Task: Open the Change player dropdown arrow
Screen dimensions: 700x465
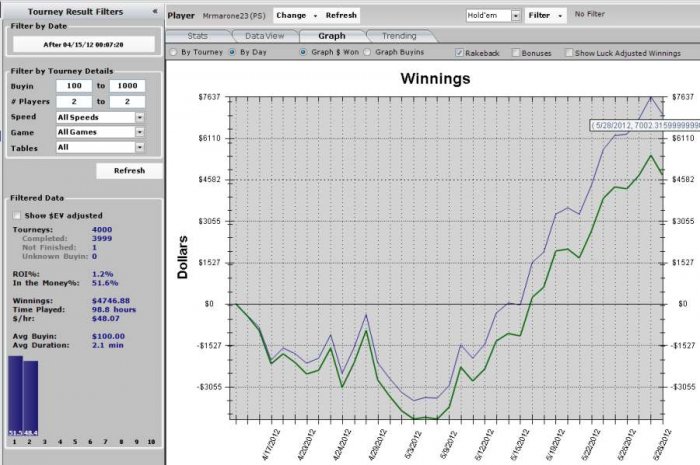Action: [315, 16]
